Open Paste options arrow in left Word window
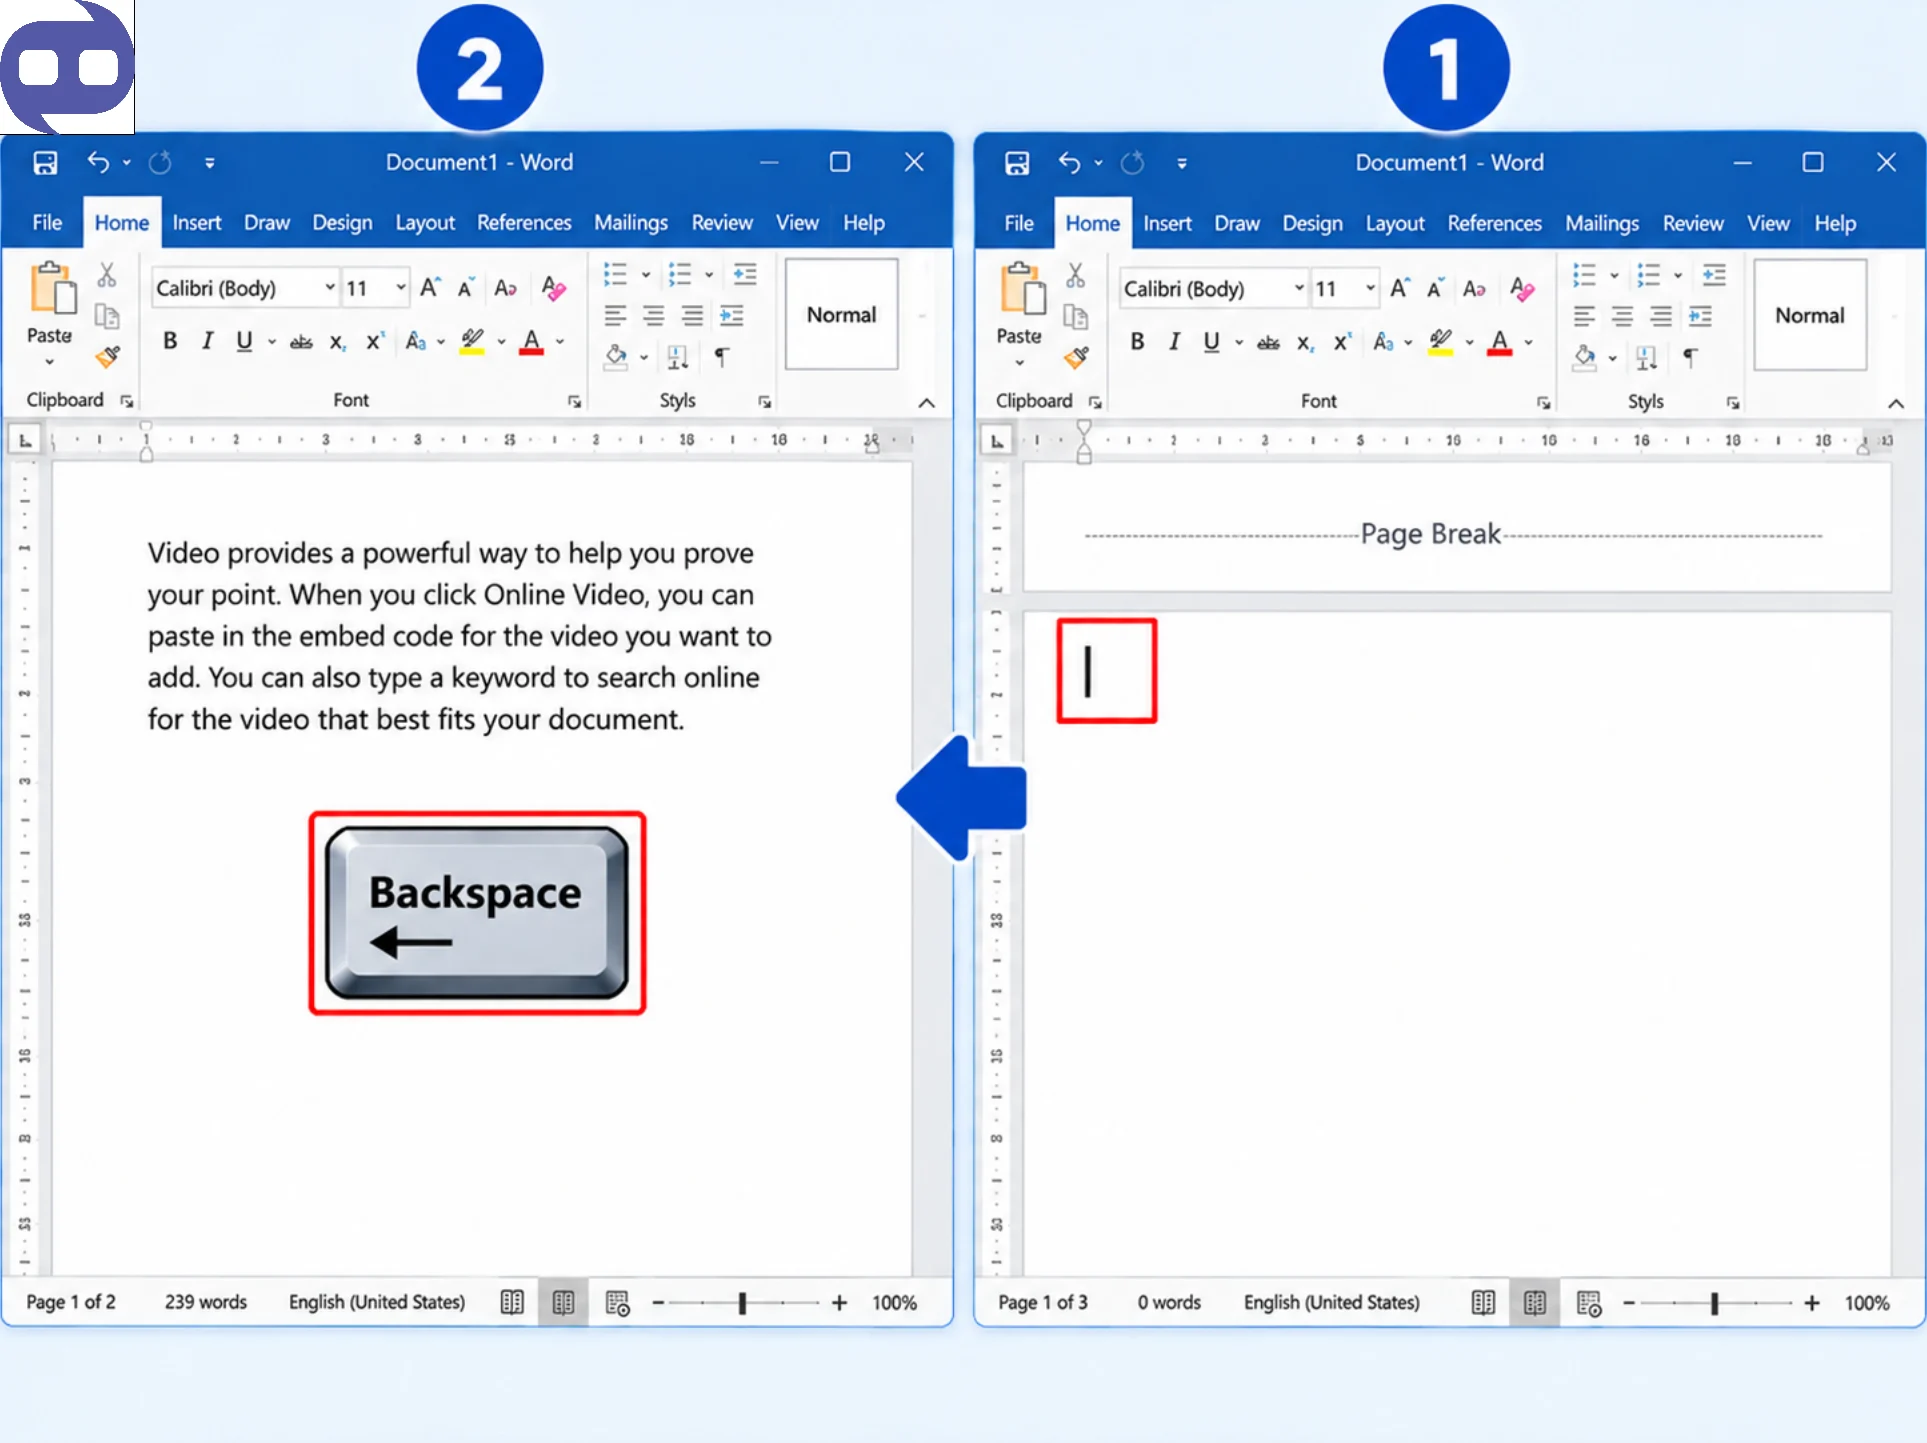This screenshot has width=1927, height=1443. click(49, 362)
